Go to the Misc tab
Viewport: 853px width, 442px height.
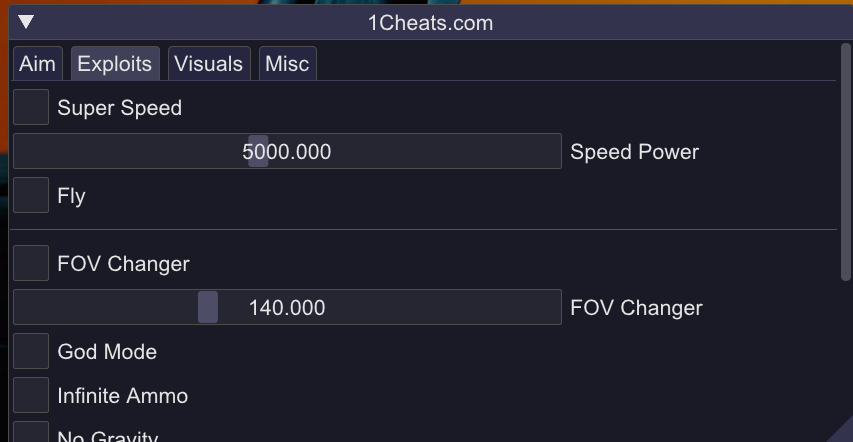tap(287, 64)
